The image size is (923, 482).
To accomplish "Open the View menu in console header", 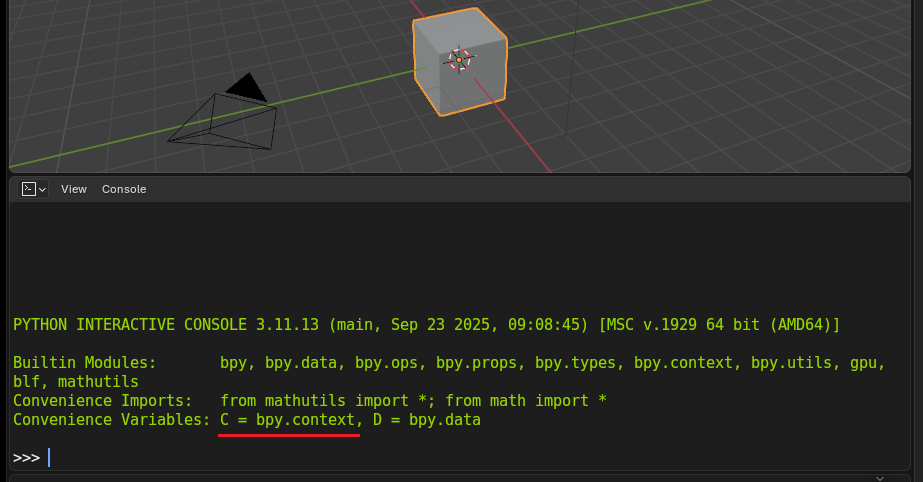I will click(74, 189).
